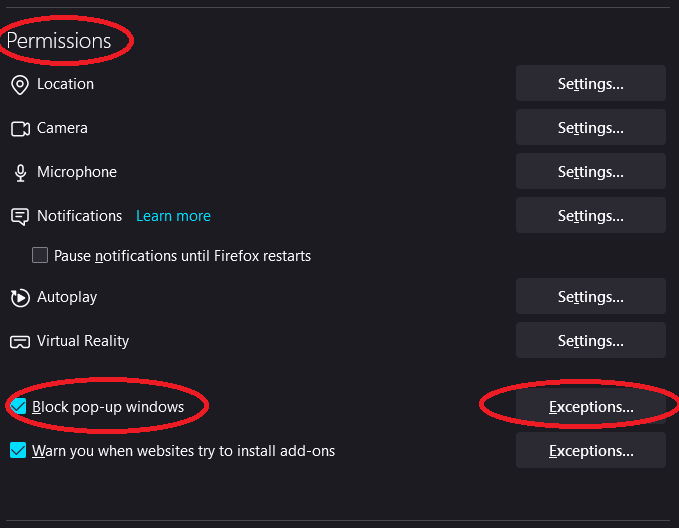Viewport: 679px width, 528px height.
Task: Enable Pause notifications until Firefox restarts
Action: (x=40, y=256)
